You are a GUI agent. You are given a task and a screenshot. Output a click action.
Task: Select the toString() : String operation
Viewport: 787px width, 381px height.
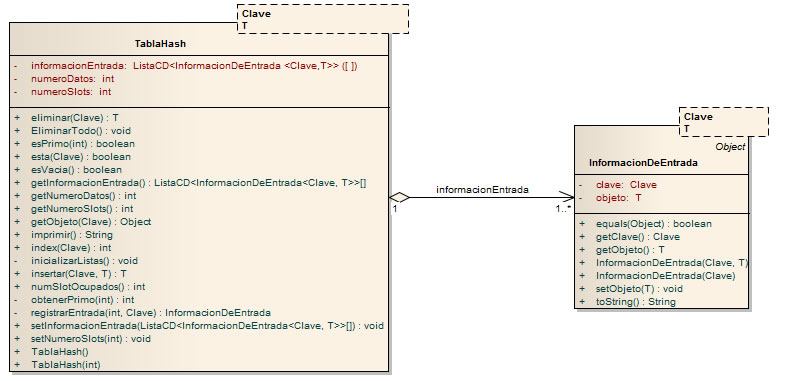(635, 302)
